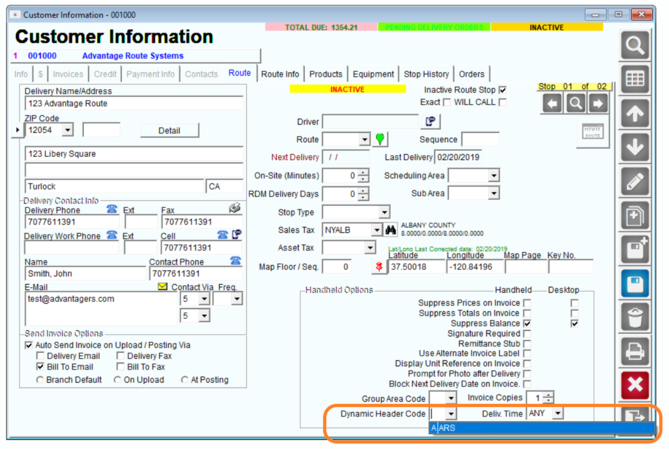Click the pencil edit icon
Image resolution: width=669 pixels, height=449 pixels.
click(x=635, y=181)
